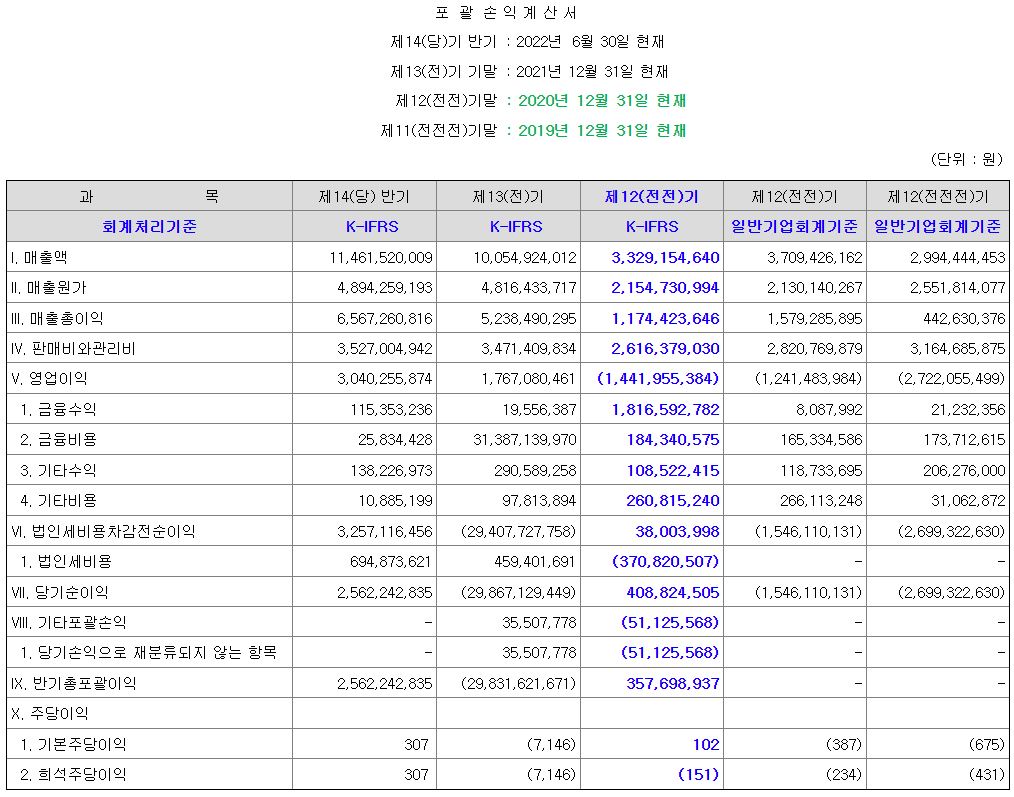The height and width of the screenshot is (797, 1014).
Task: Click the blue value (370,820,507)
Action: click(665, 561)
